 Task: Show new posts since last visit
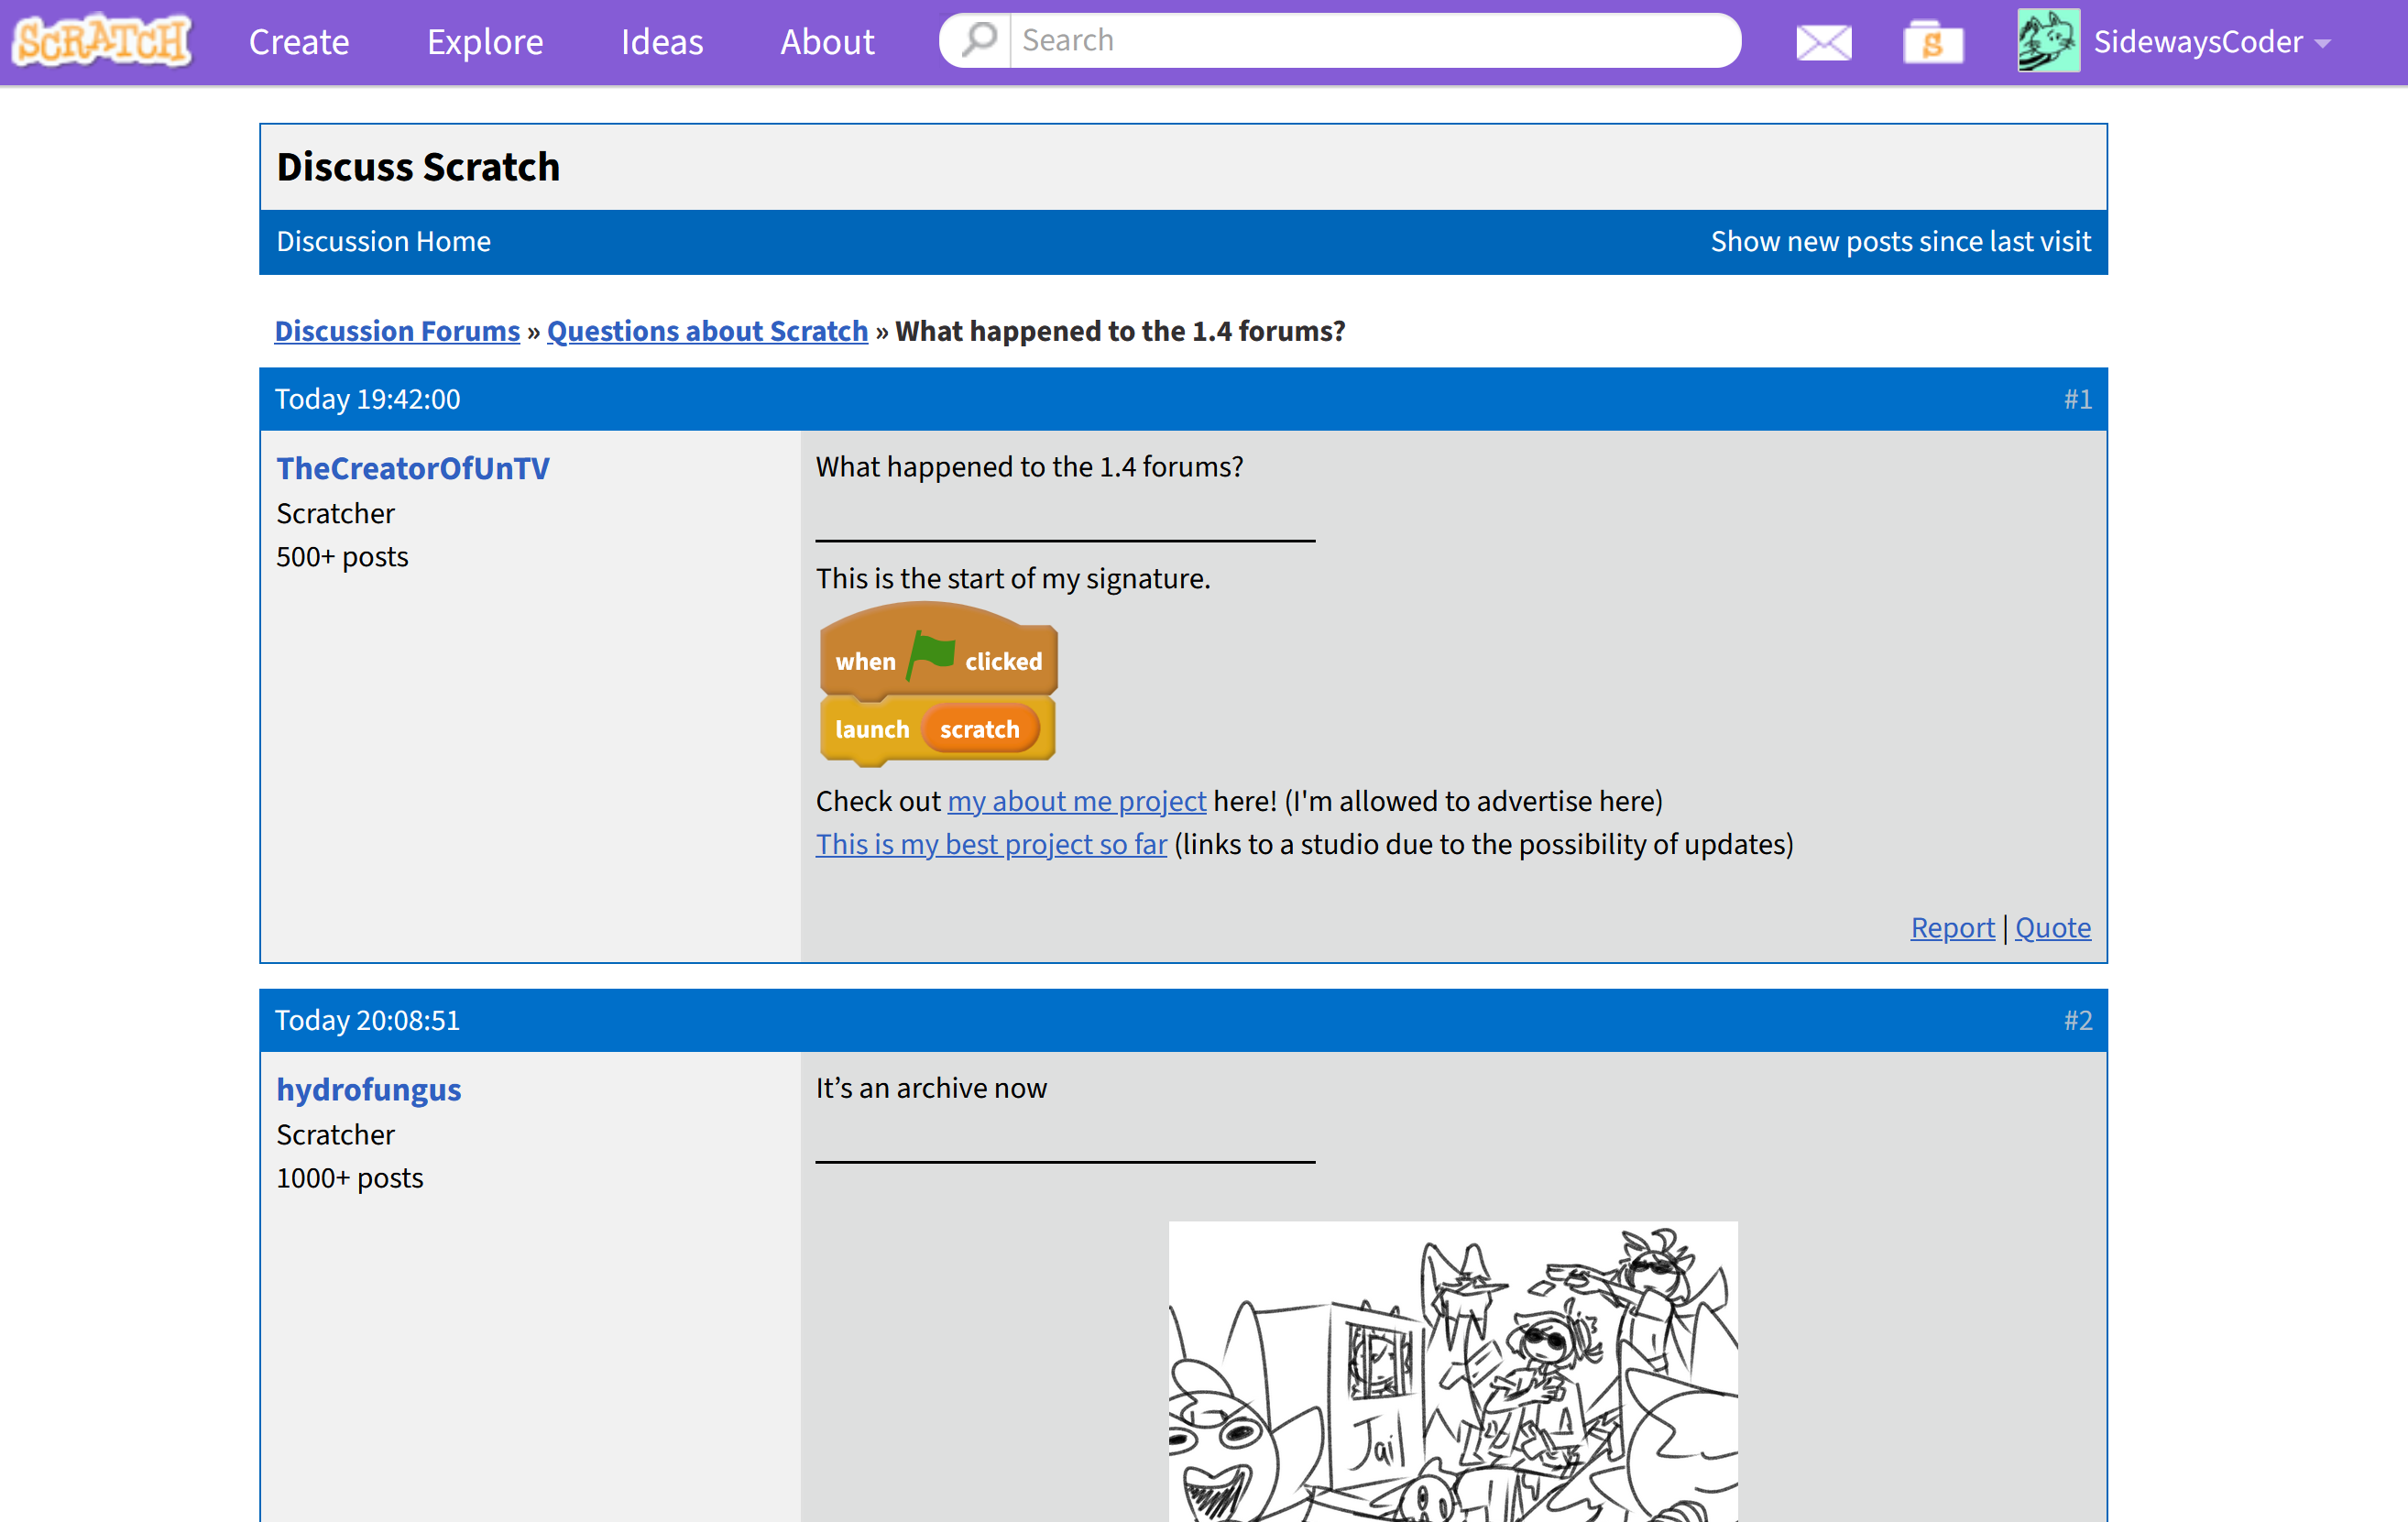coord(1900,241)
